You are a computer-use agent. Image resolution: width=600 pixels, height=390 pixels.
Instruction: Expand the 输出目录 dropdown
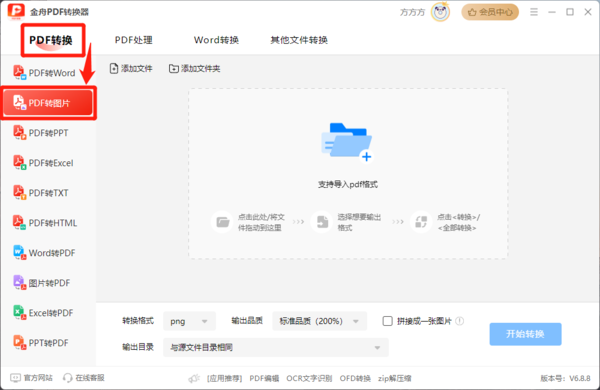[x=276, y=348]
